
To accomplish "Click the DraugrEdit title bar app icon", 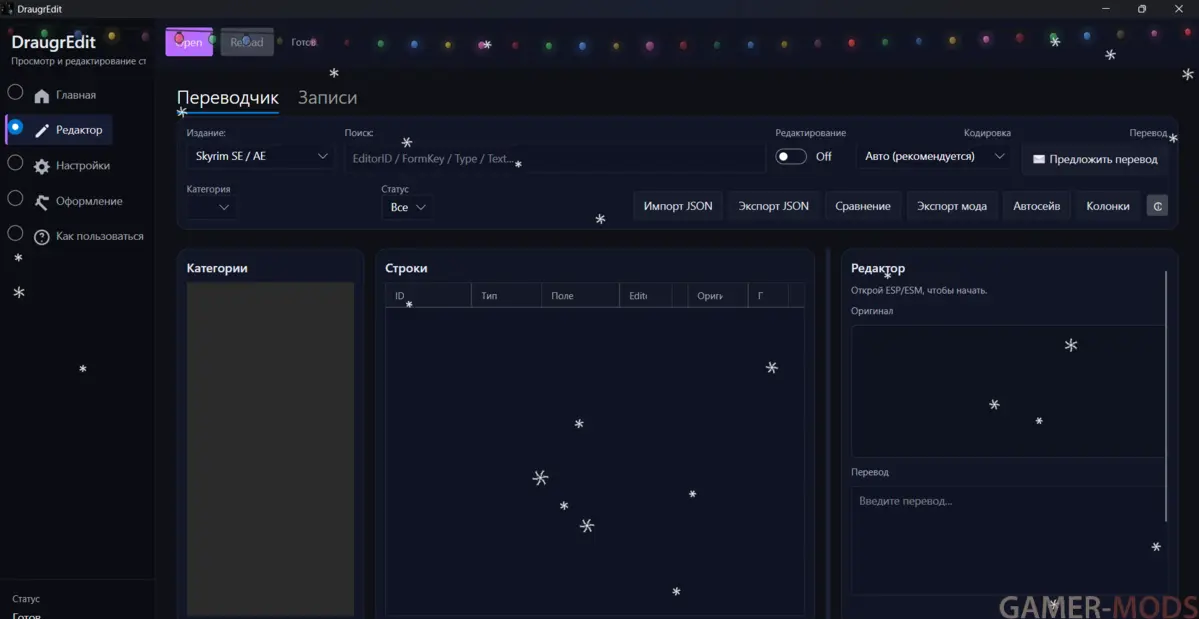I will [8, 9].
